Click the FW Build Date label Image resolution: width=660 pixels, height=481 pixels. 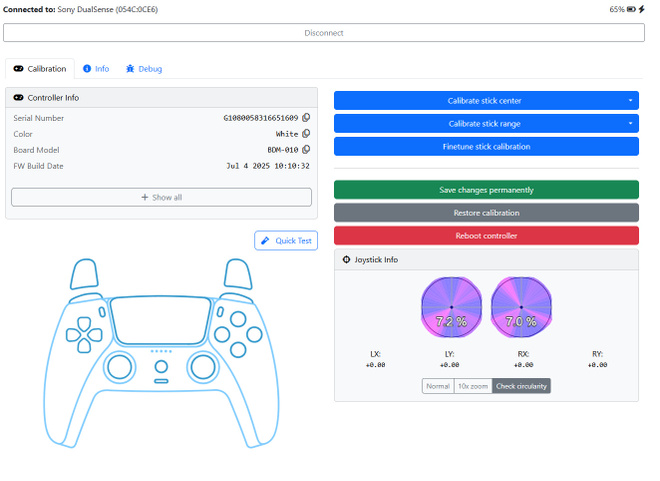(38, 166)
